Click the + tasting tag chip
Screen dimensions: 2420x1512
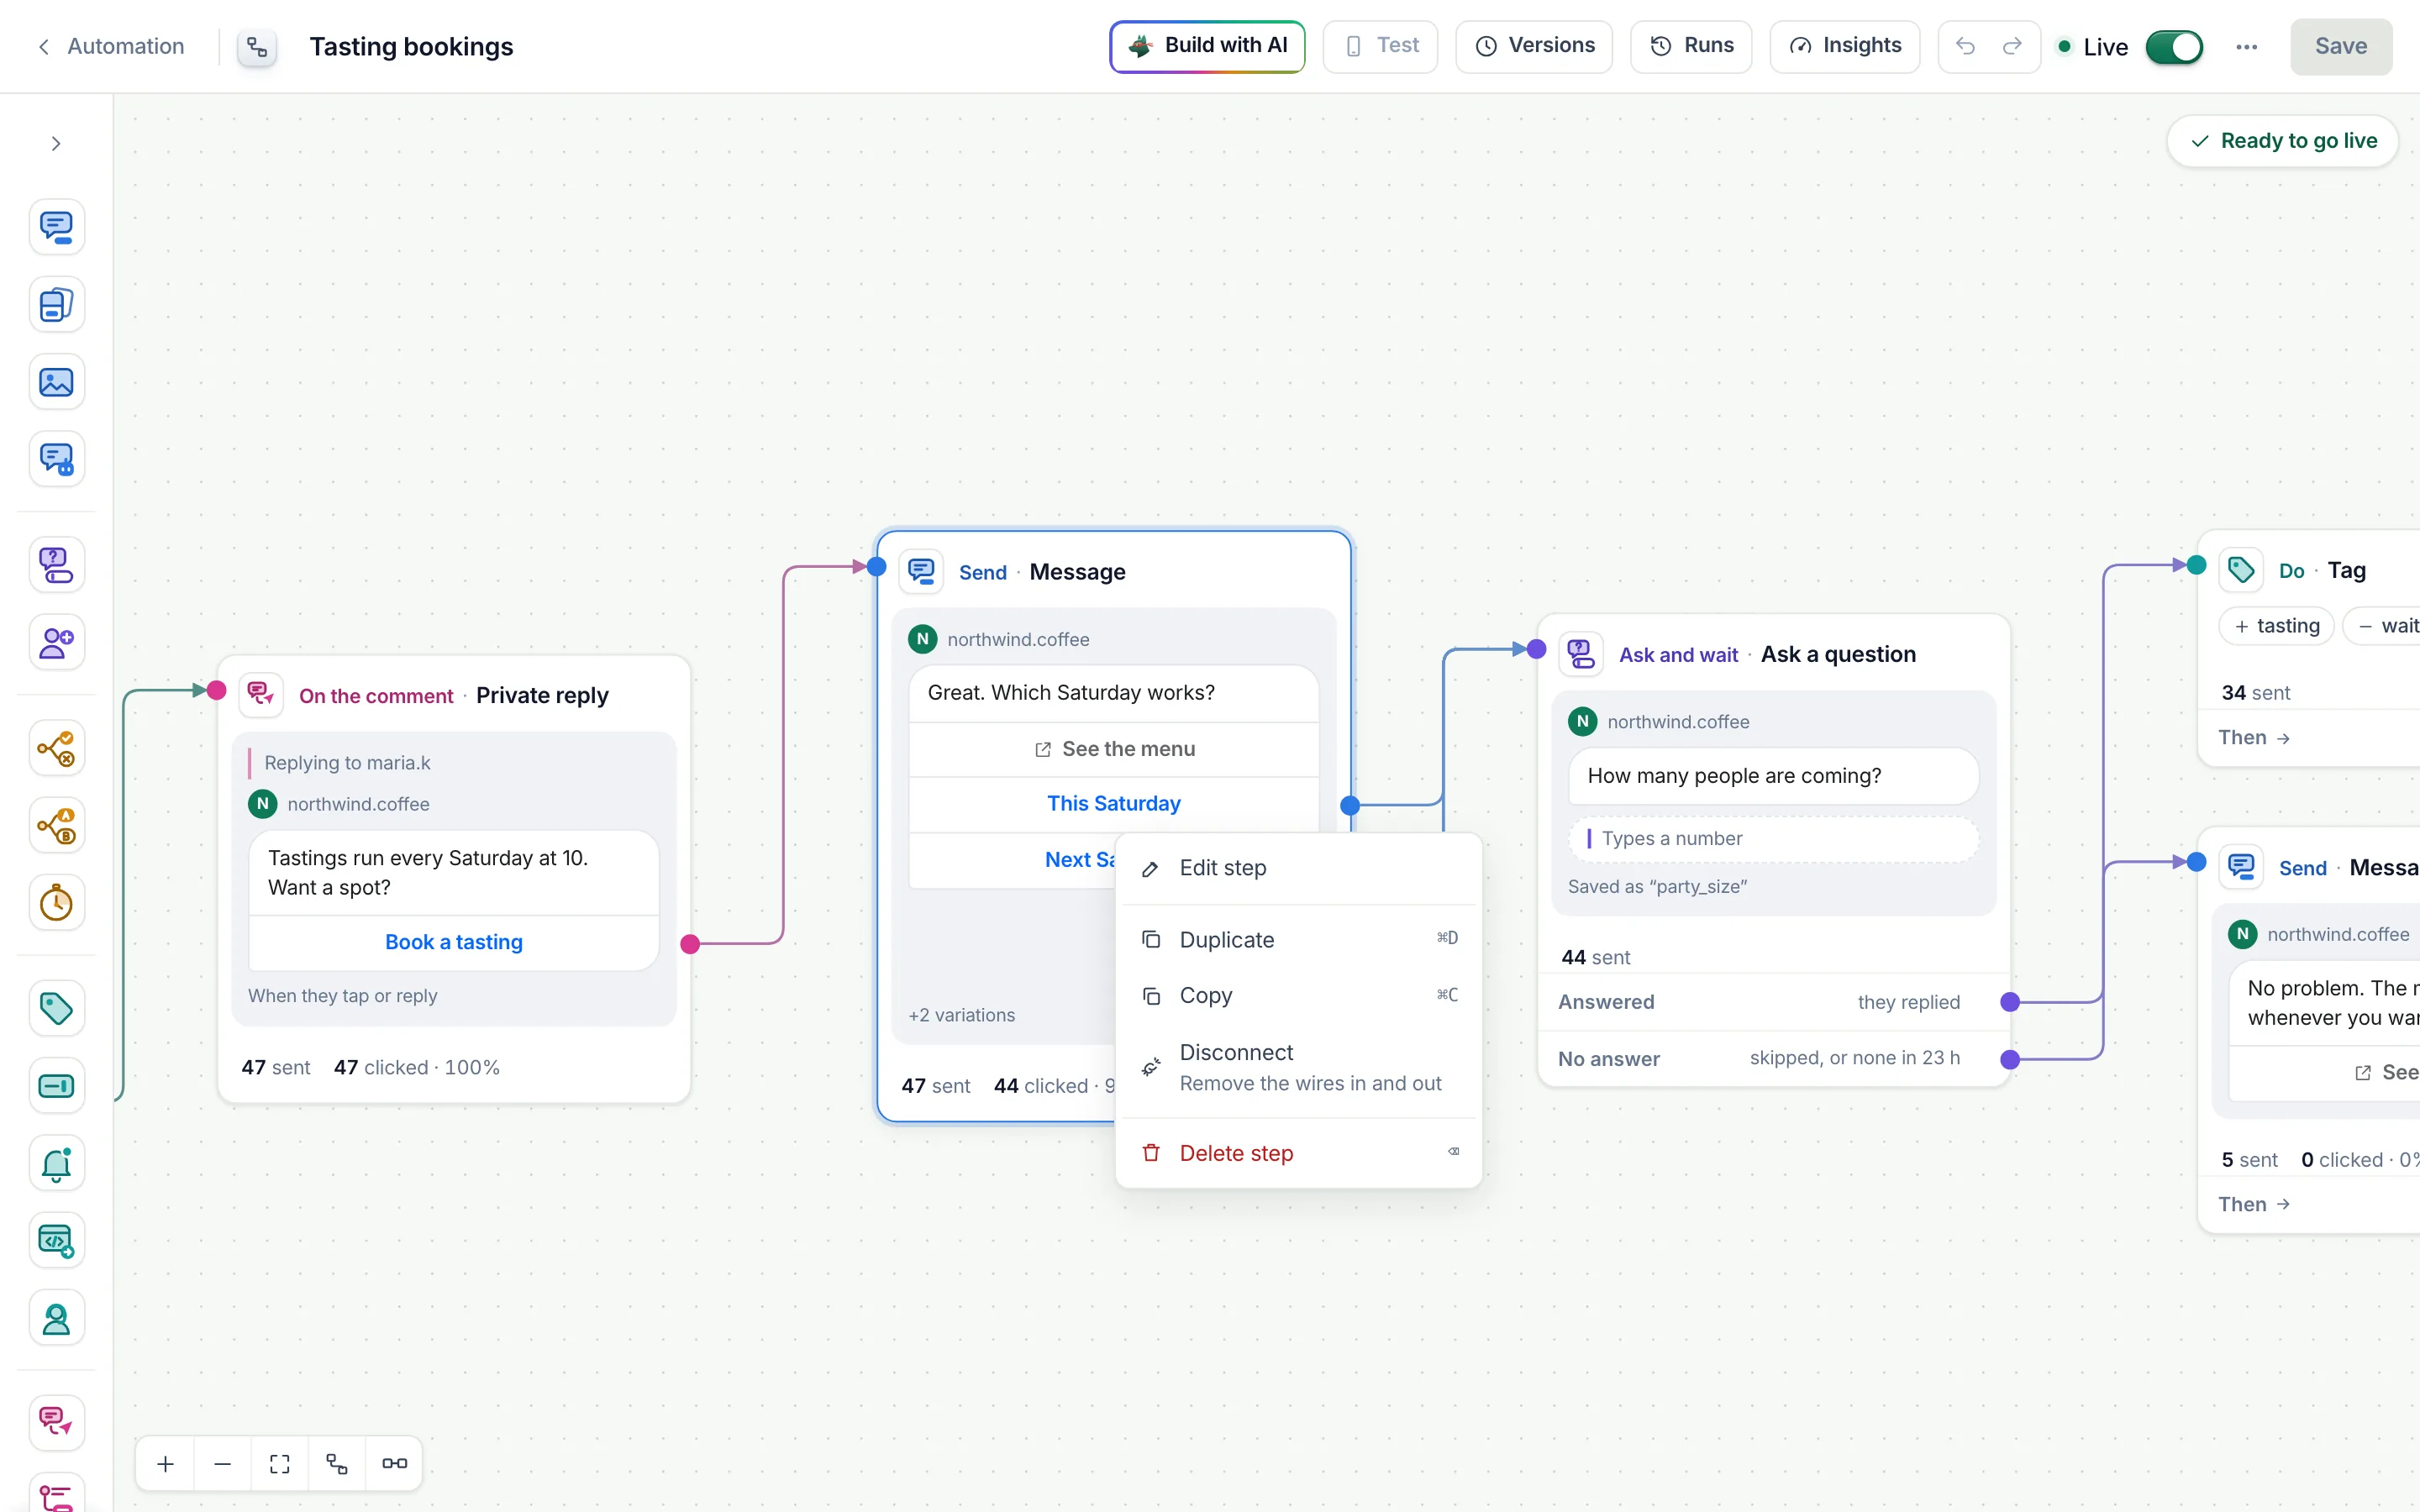[2276, 626]
